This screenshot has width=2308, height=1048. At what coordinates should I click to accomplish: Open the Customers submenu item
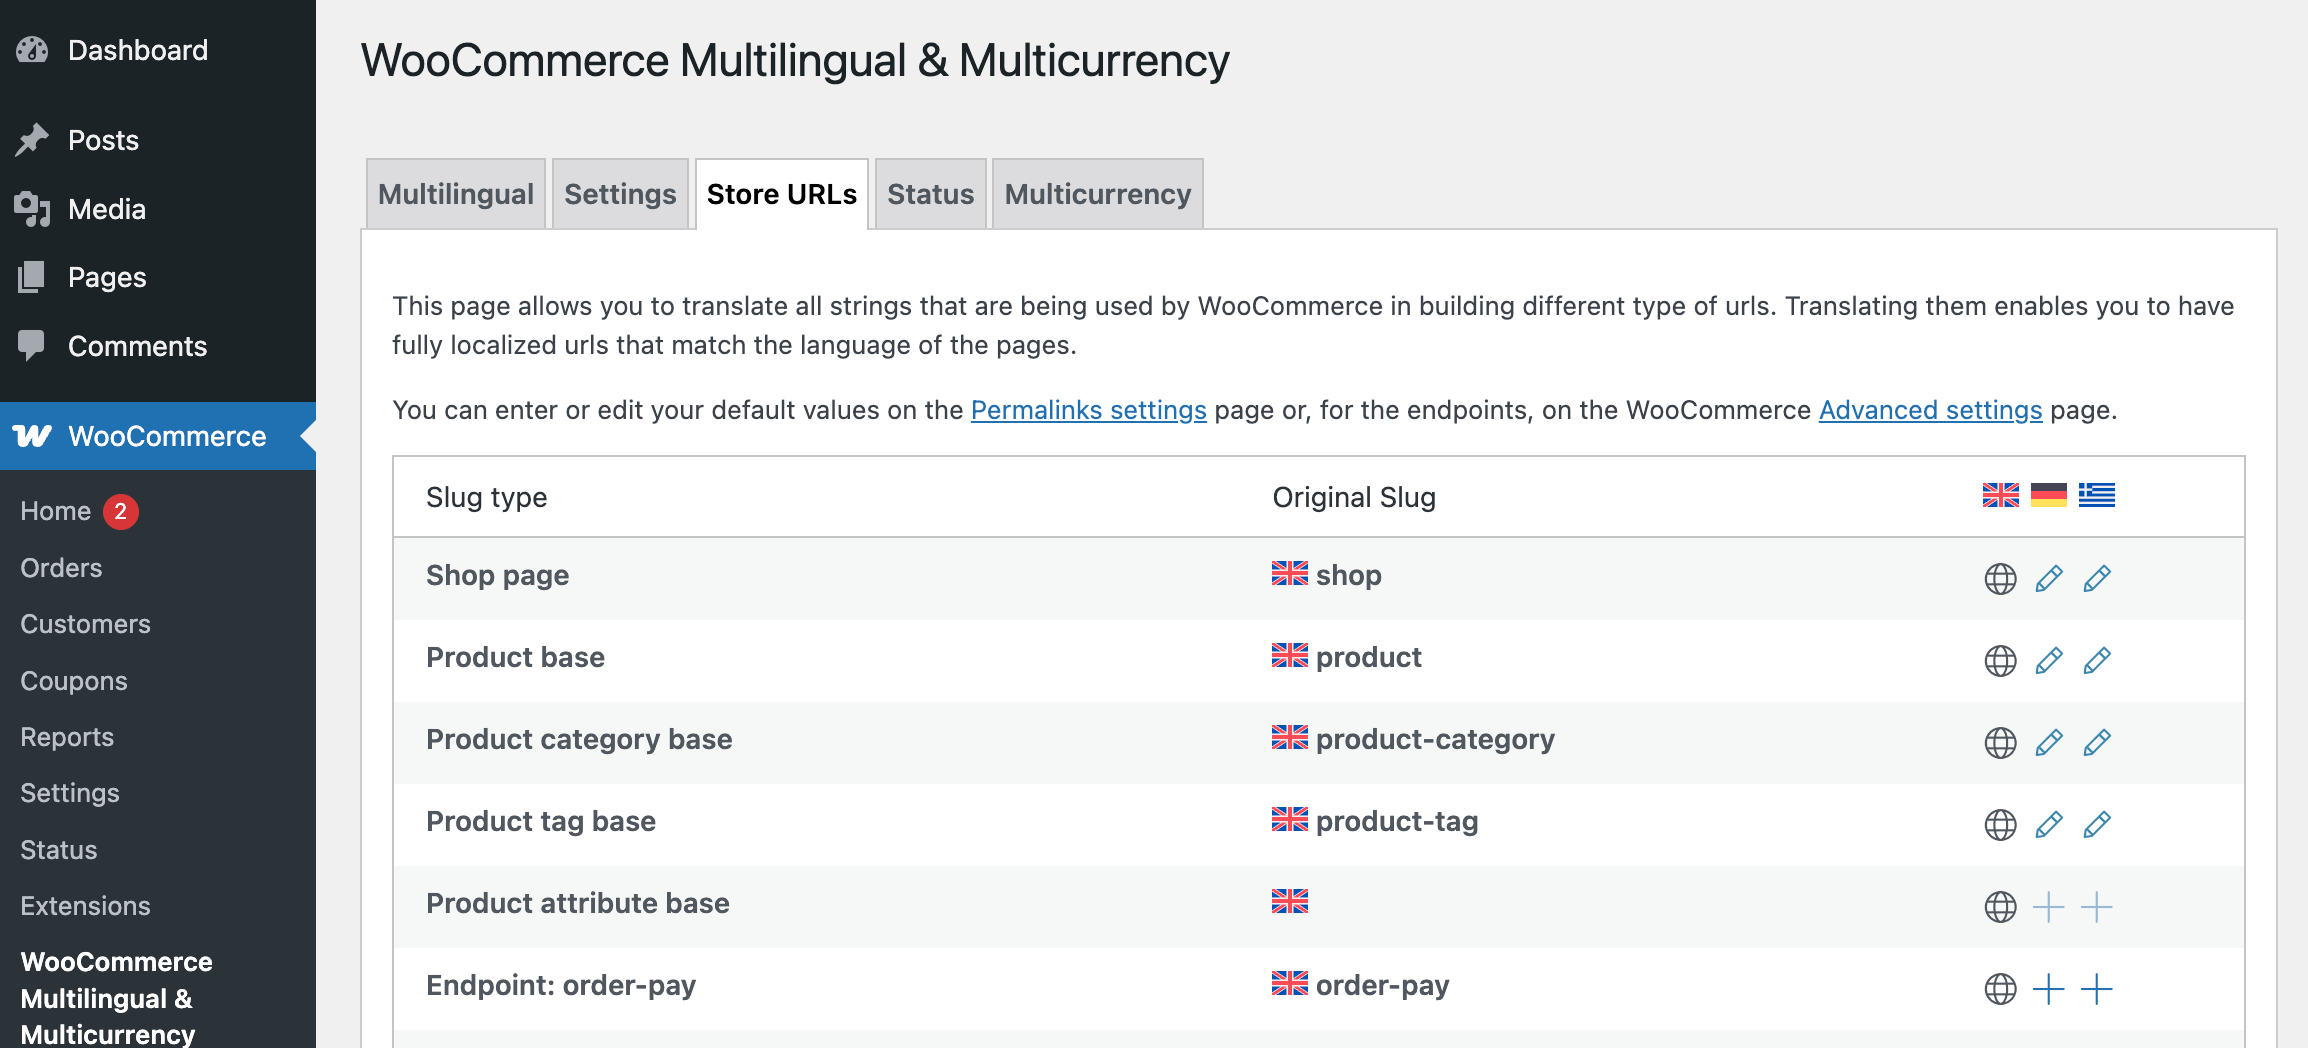[x=85, y=624]
